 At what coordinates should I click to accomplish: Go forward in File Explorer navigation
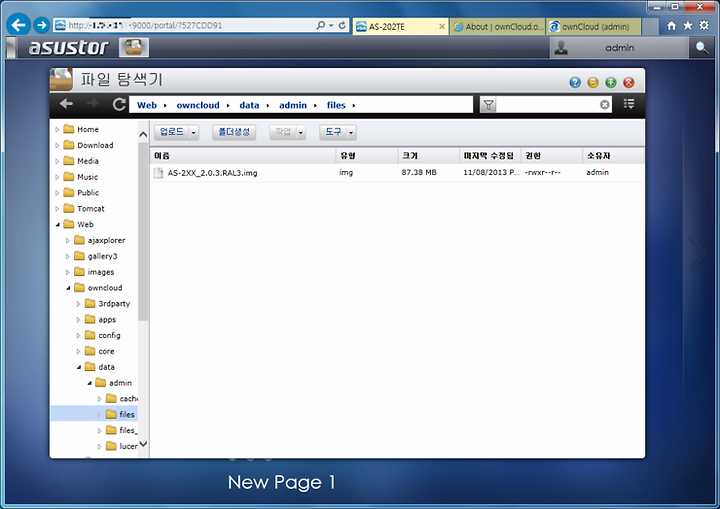(x=92, y=104)
